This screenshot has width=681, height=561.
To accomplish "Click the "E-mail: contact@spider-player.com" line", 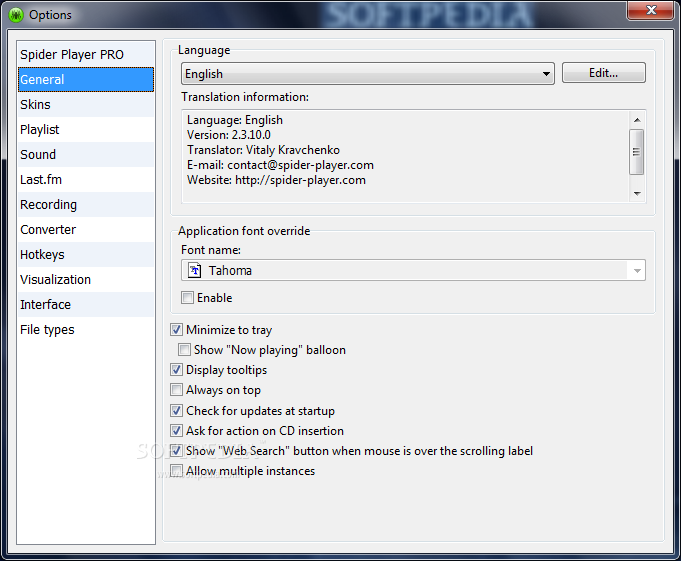I will (280, 165).
